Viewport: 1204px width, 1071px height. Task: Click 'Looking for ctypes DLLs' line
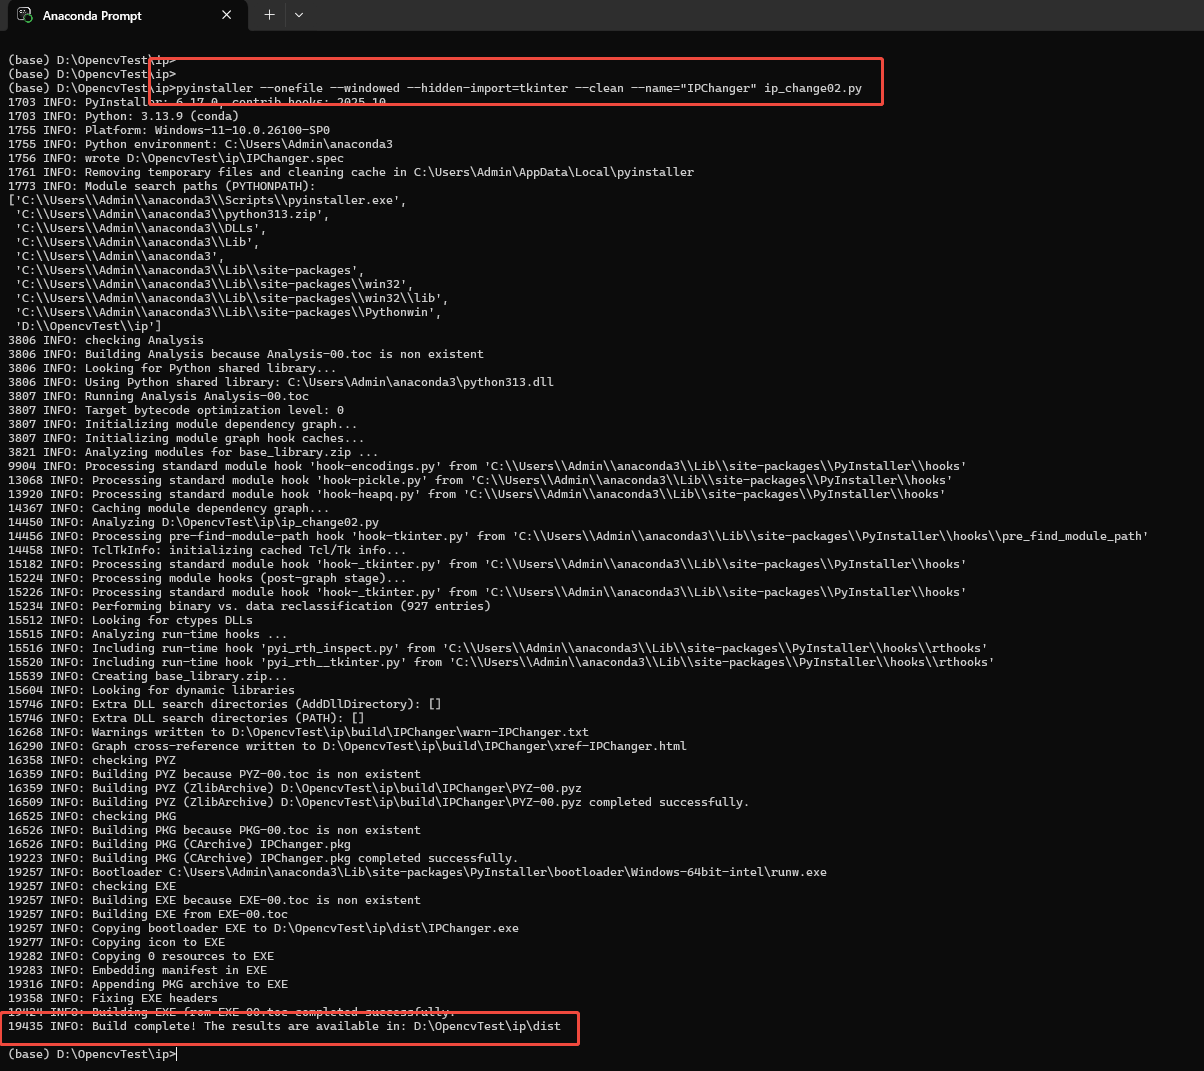coord(131,620)
